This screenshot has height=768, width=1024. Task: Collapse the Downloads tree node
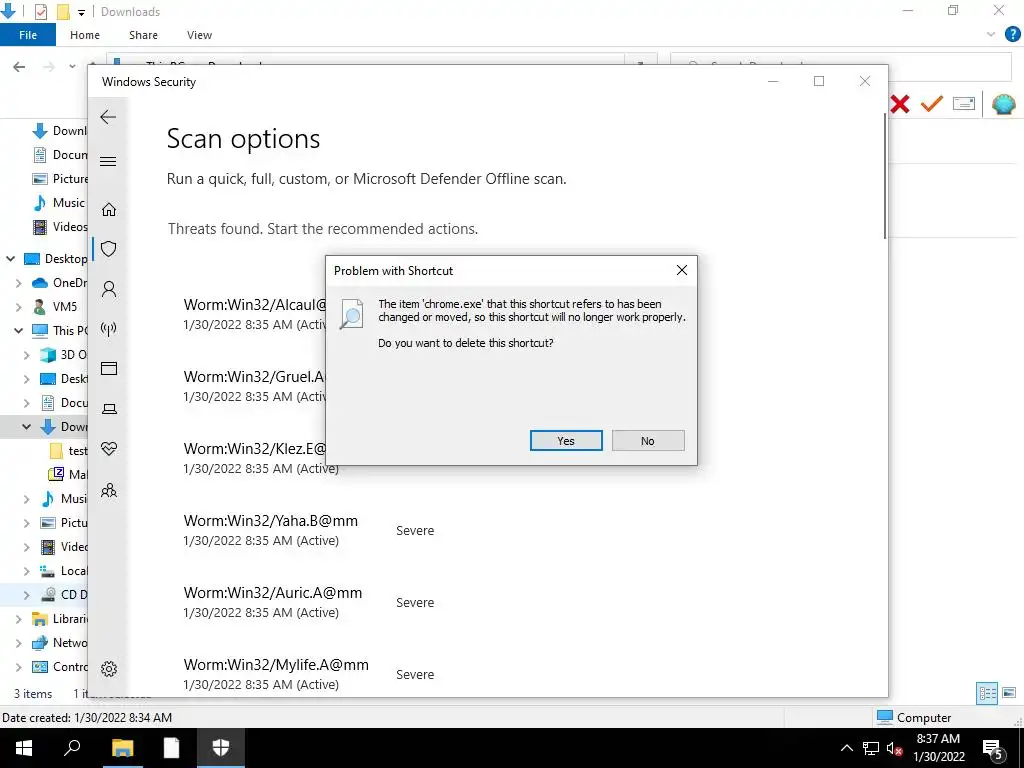(26, 426)
